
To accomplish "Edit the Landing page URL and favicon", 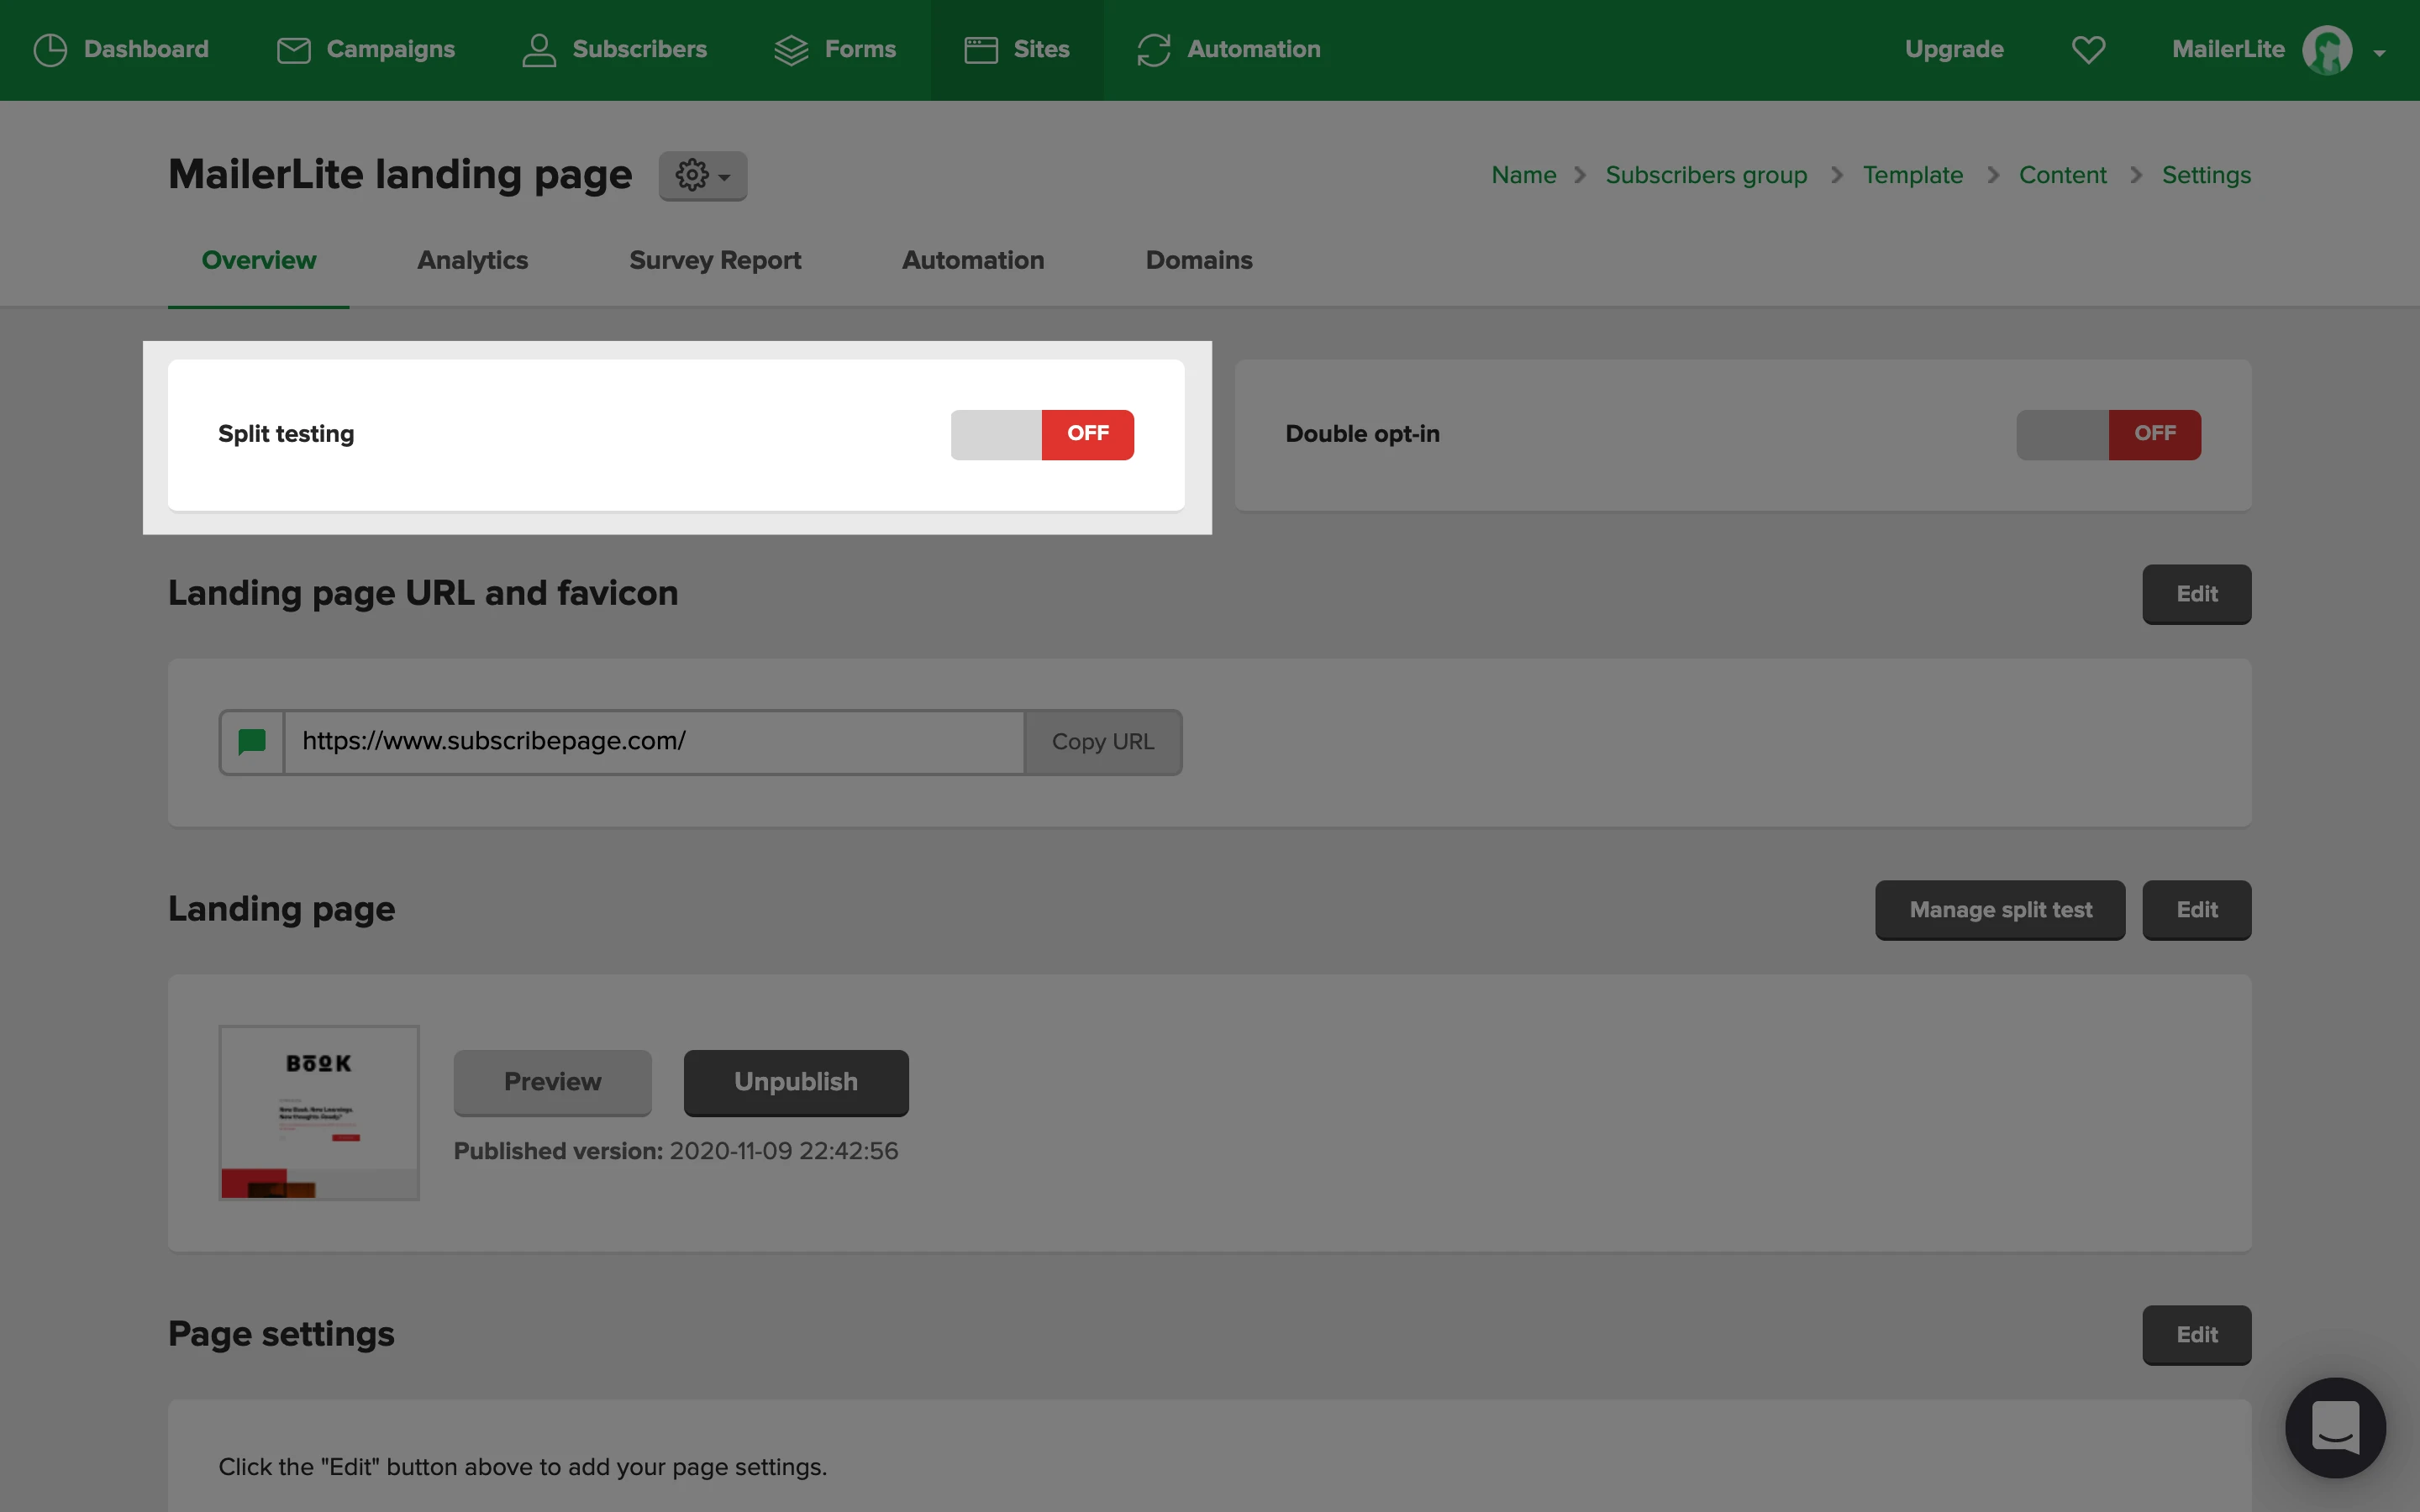I will coord(2196,594).
